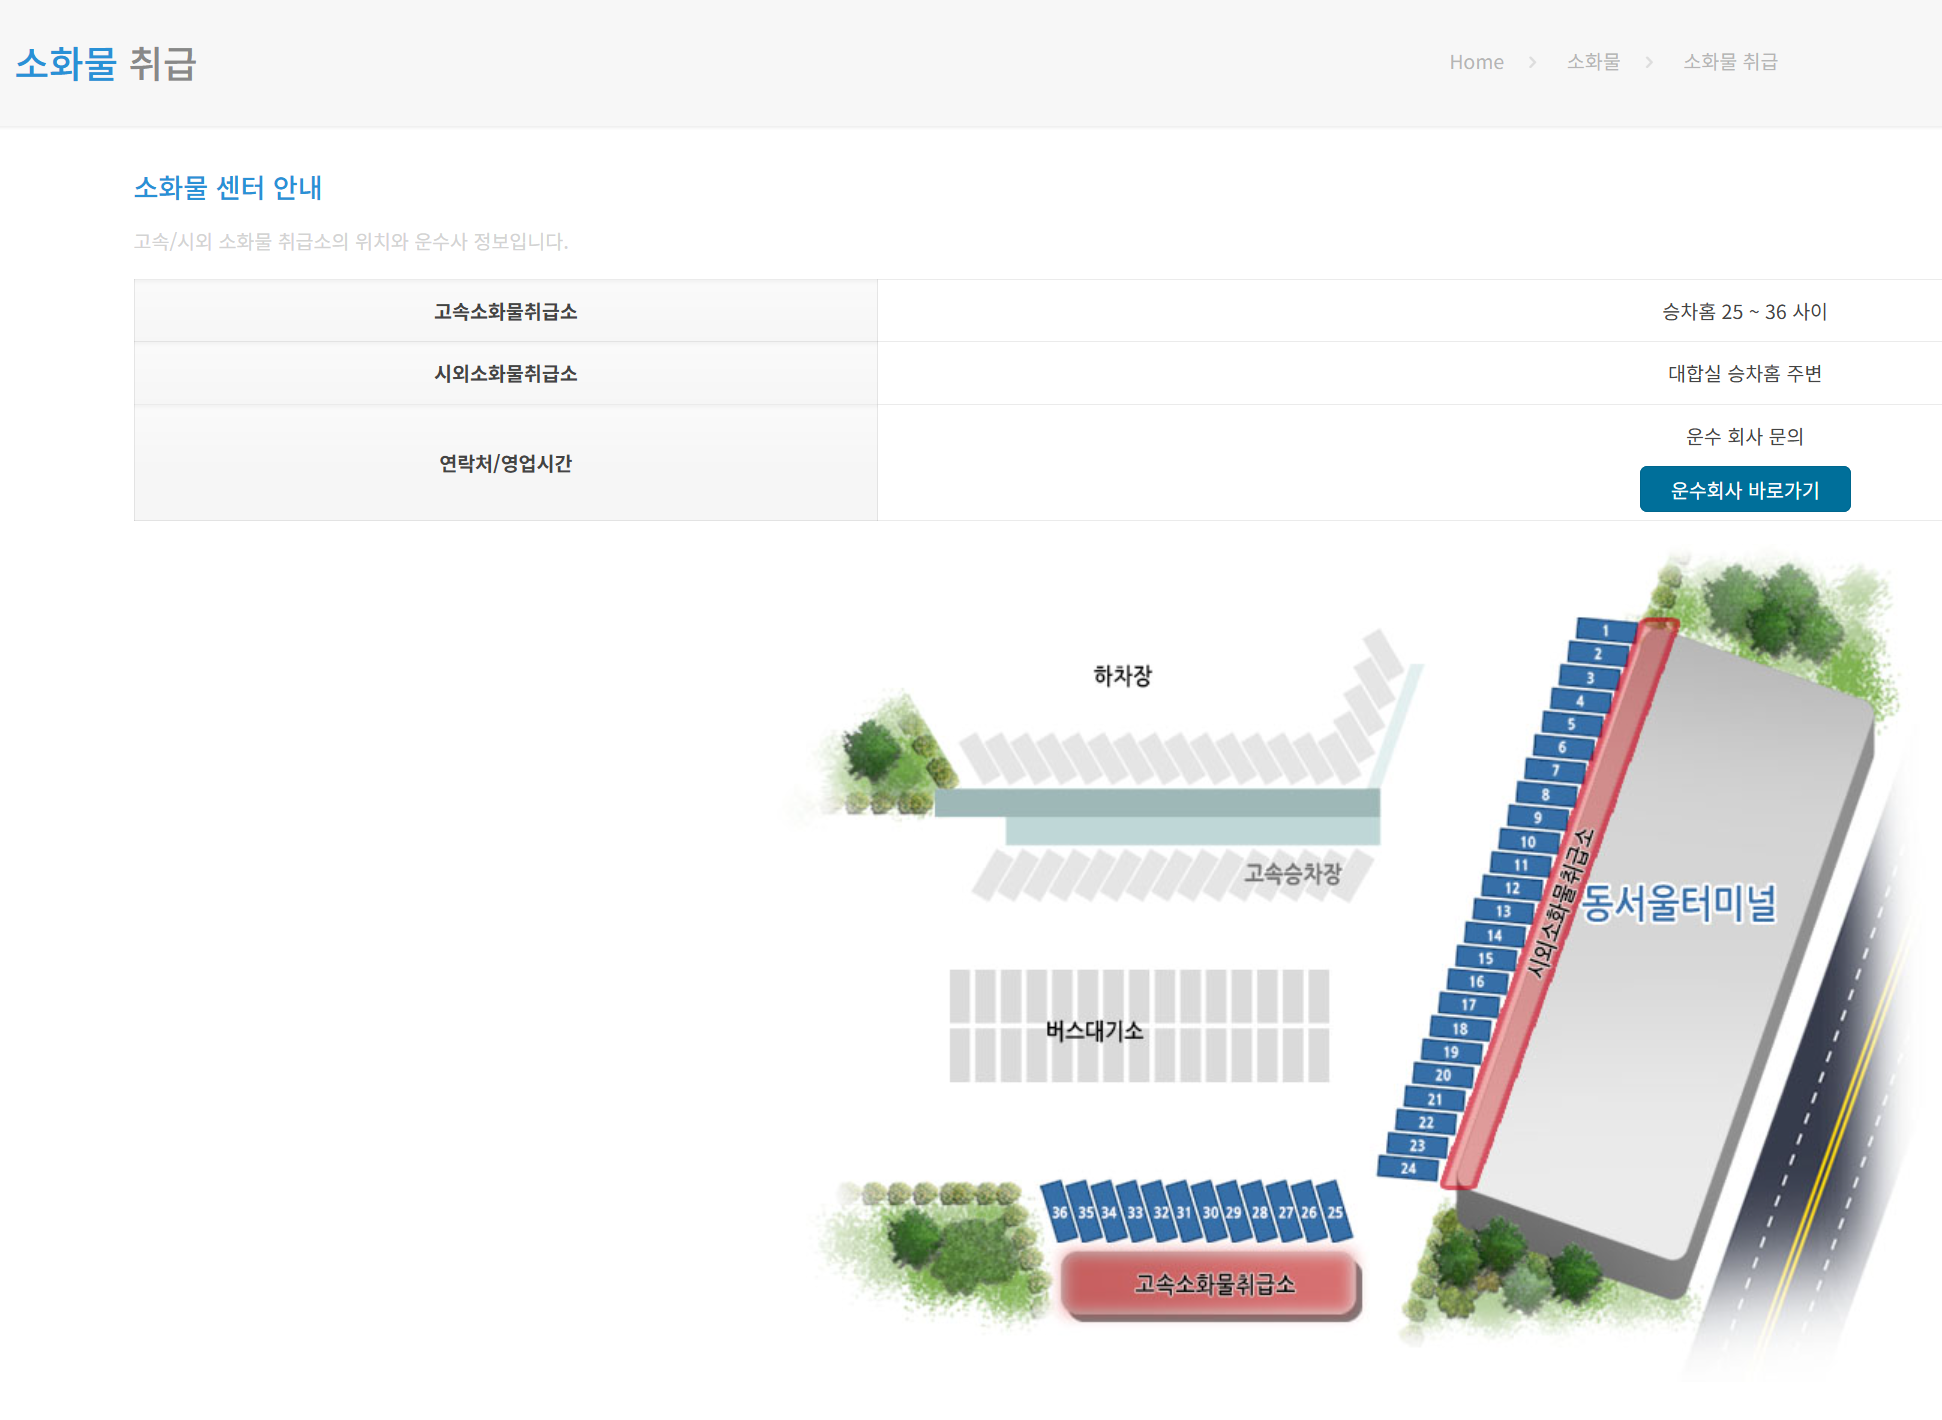Click the red 고속소화물취급소 marker on map
This screenshot has height=1420, width=1942.
click(x=1213, y=1284)
